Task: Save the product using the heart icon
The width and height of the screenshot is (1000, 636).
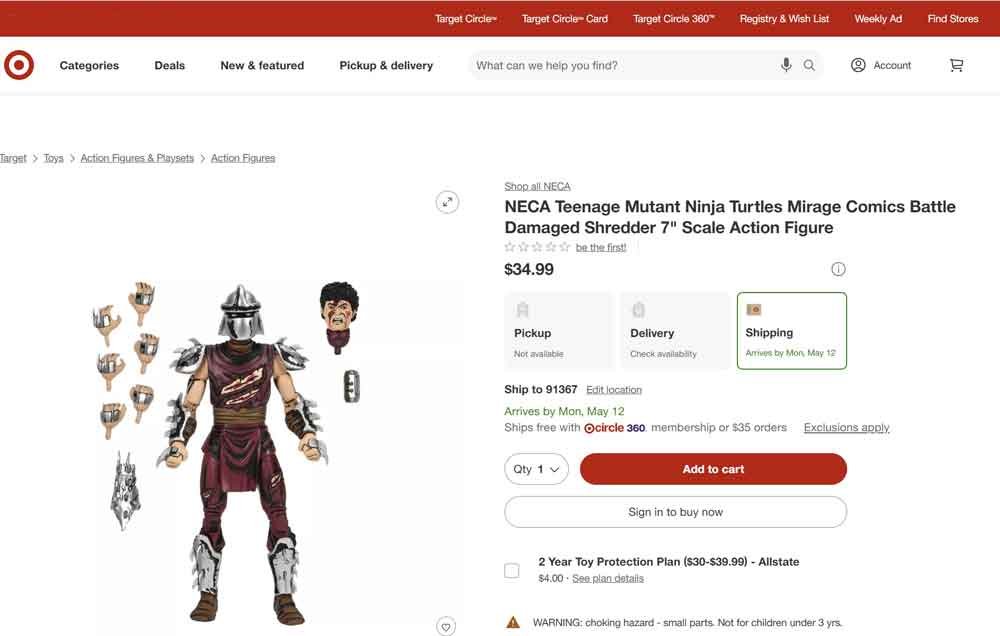Action: (445, 626)
